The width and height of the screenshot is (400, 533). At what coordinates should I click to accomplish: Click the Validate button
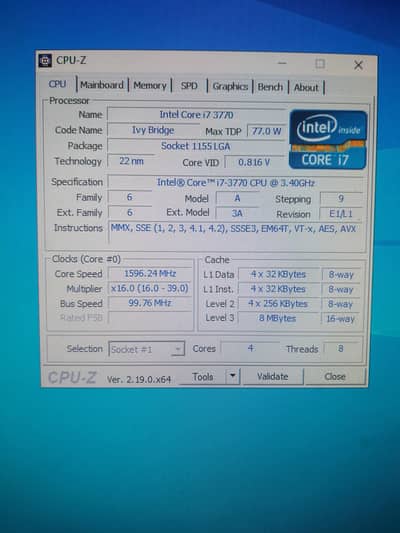pyautogui.click(x=273, y=377)
